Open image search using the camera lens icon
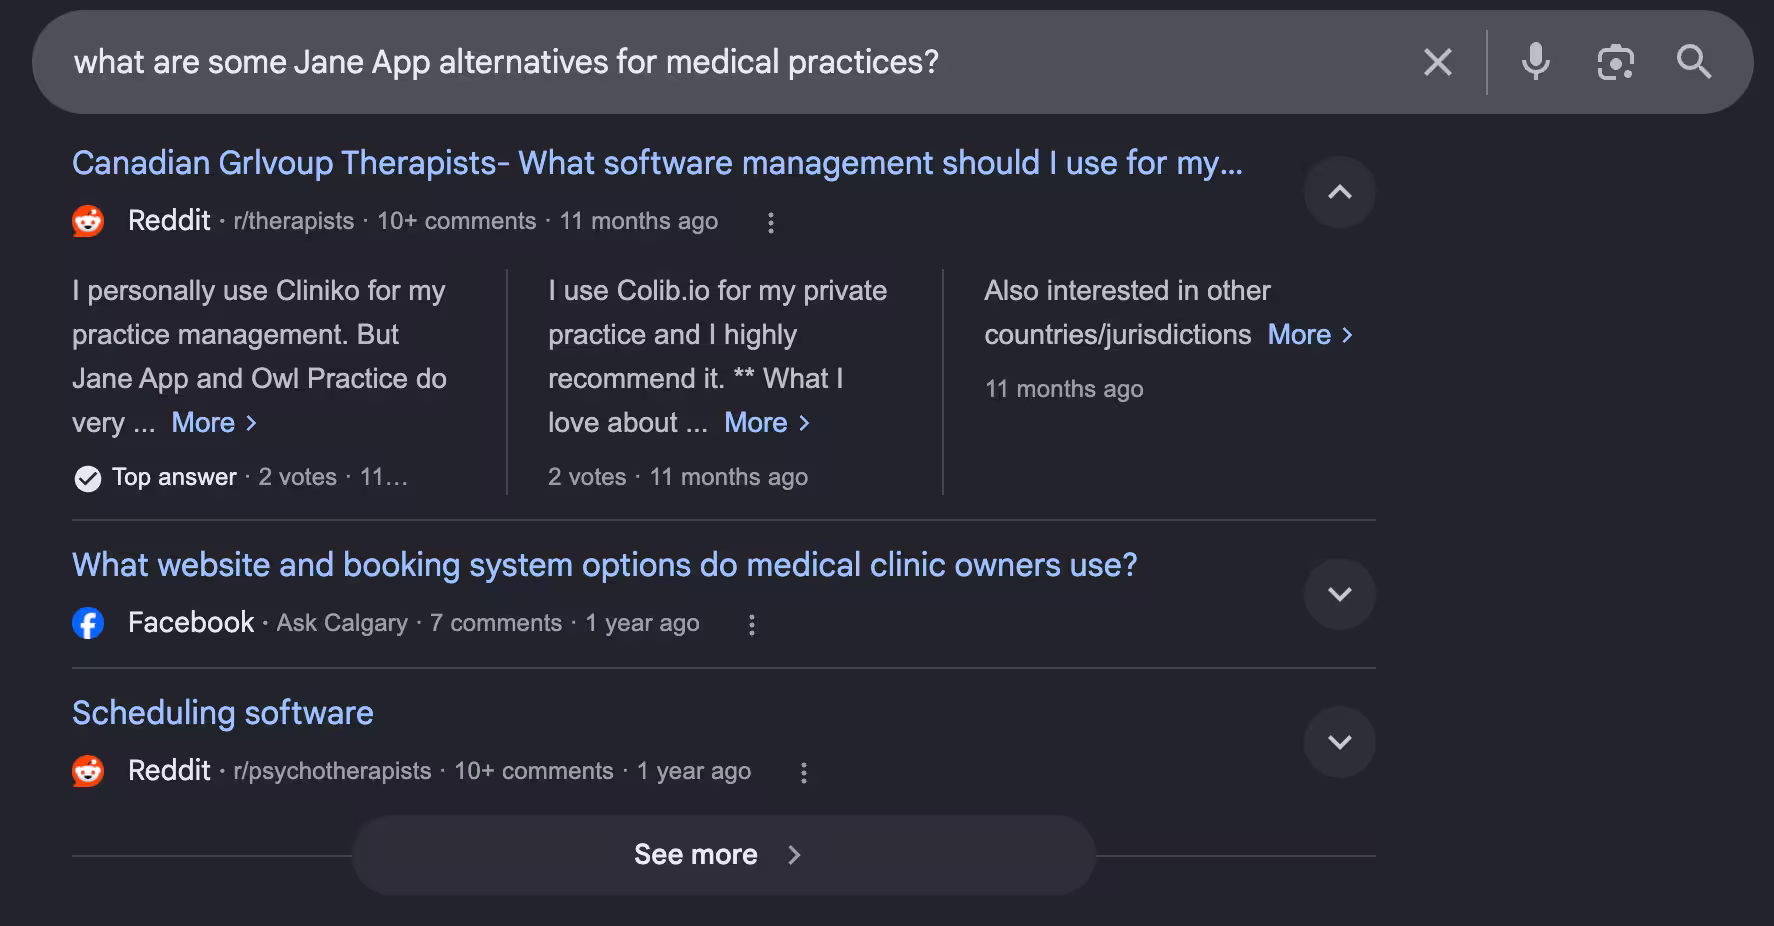The image size is (1774, 926). pyautogui.click(x=1615, y=62)
